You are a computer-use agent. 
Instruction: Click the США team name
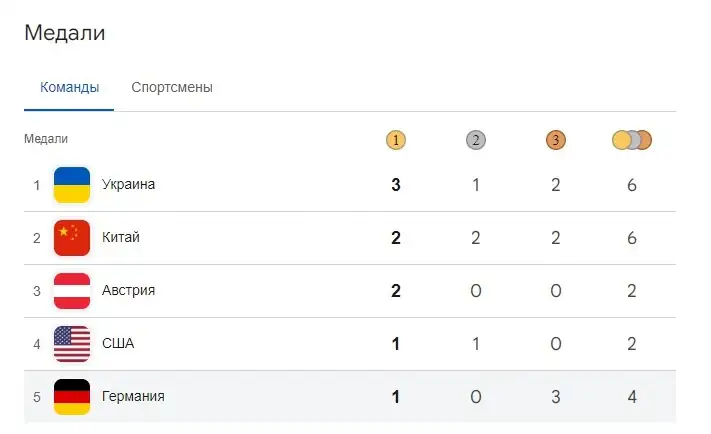tap(118, 344)
